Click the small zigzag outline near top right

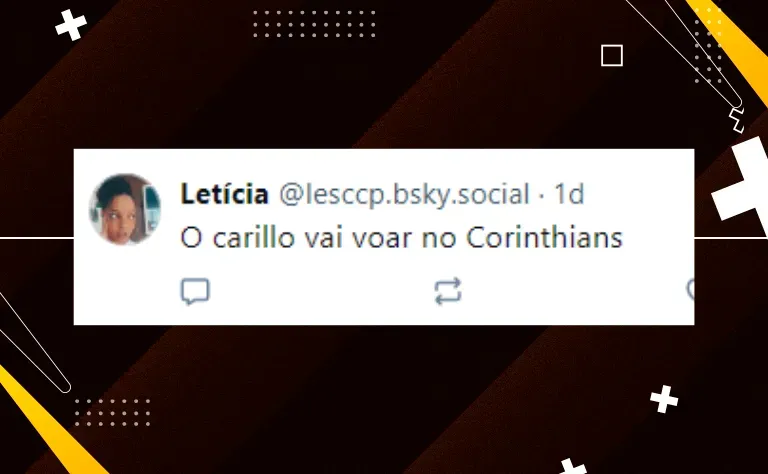click(x=737, y=120)
